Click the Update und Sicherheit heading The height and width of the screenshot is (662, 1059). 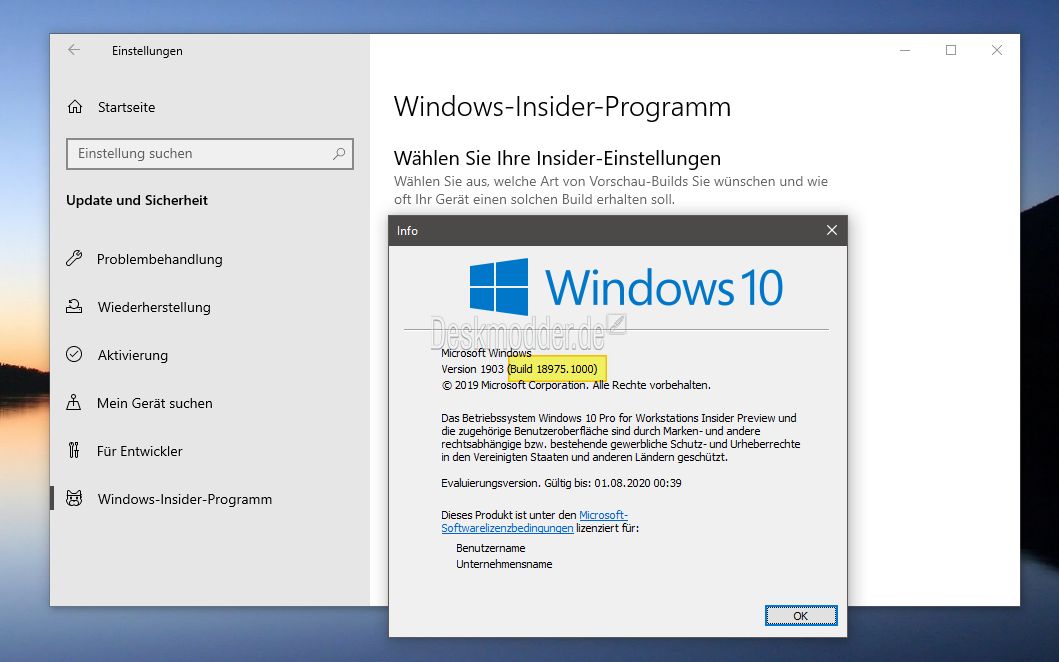(x=137, y=200)
